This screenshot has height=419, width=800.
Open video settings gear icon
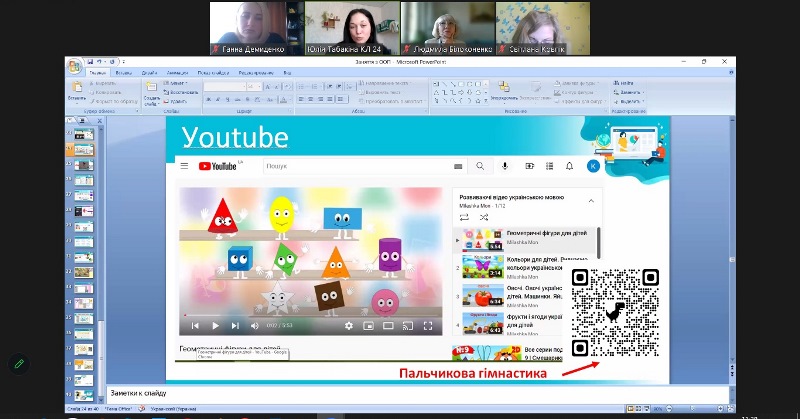pyautogui.click(x=348, y=326)
